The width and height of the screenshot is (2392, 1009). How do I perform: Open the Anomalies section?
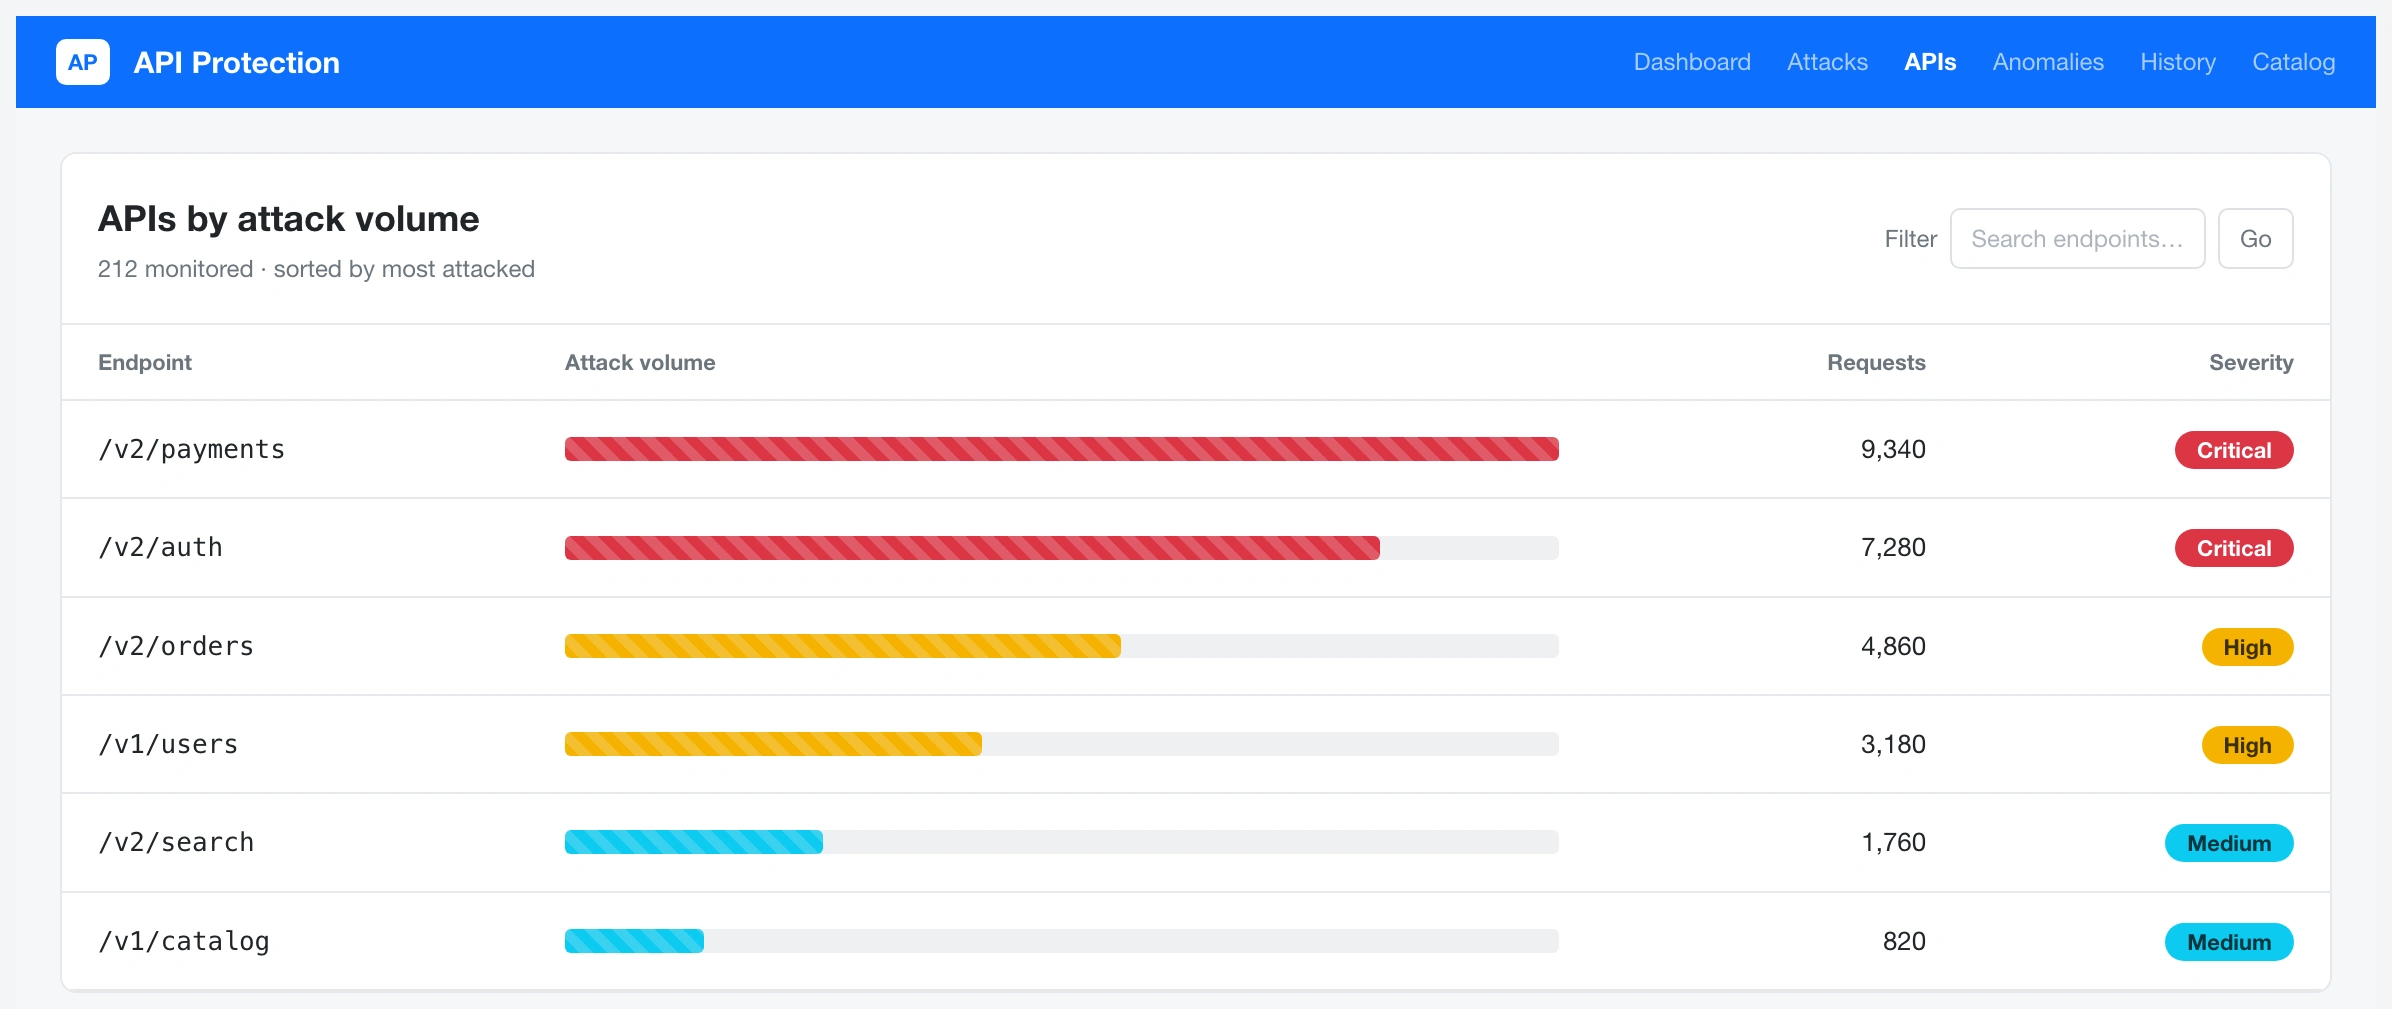pyautogui.click(x=2048, y=62)
